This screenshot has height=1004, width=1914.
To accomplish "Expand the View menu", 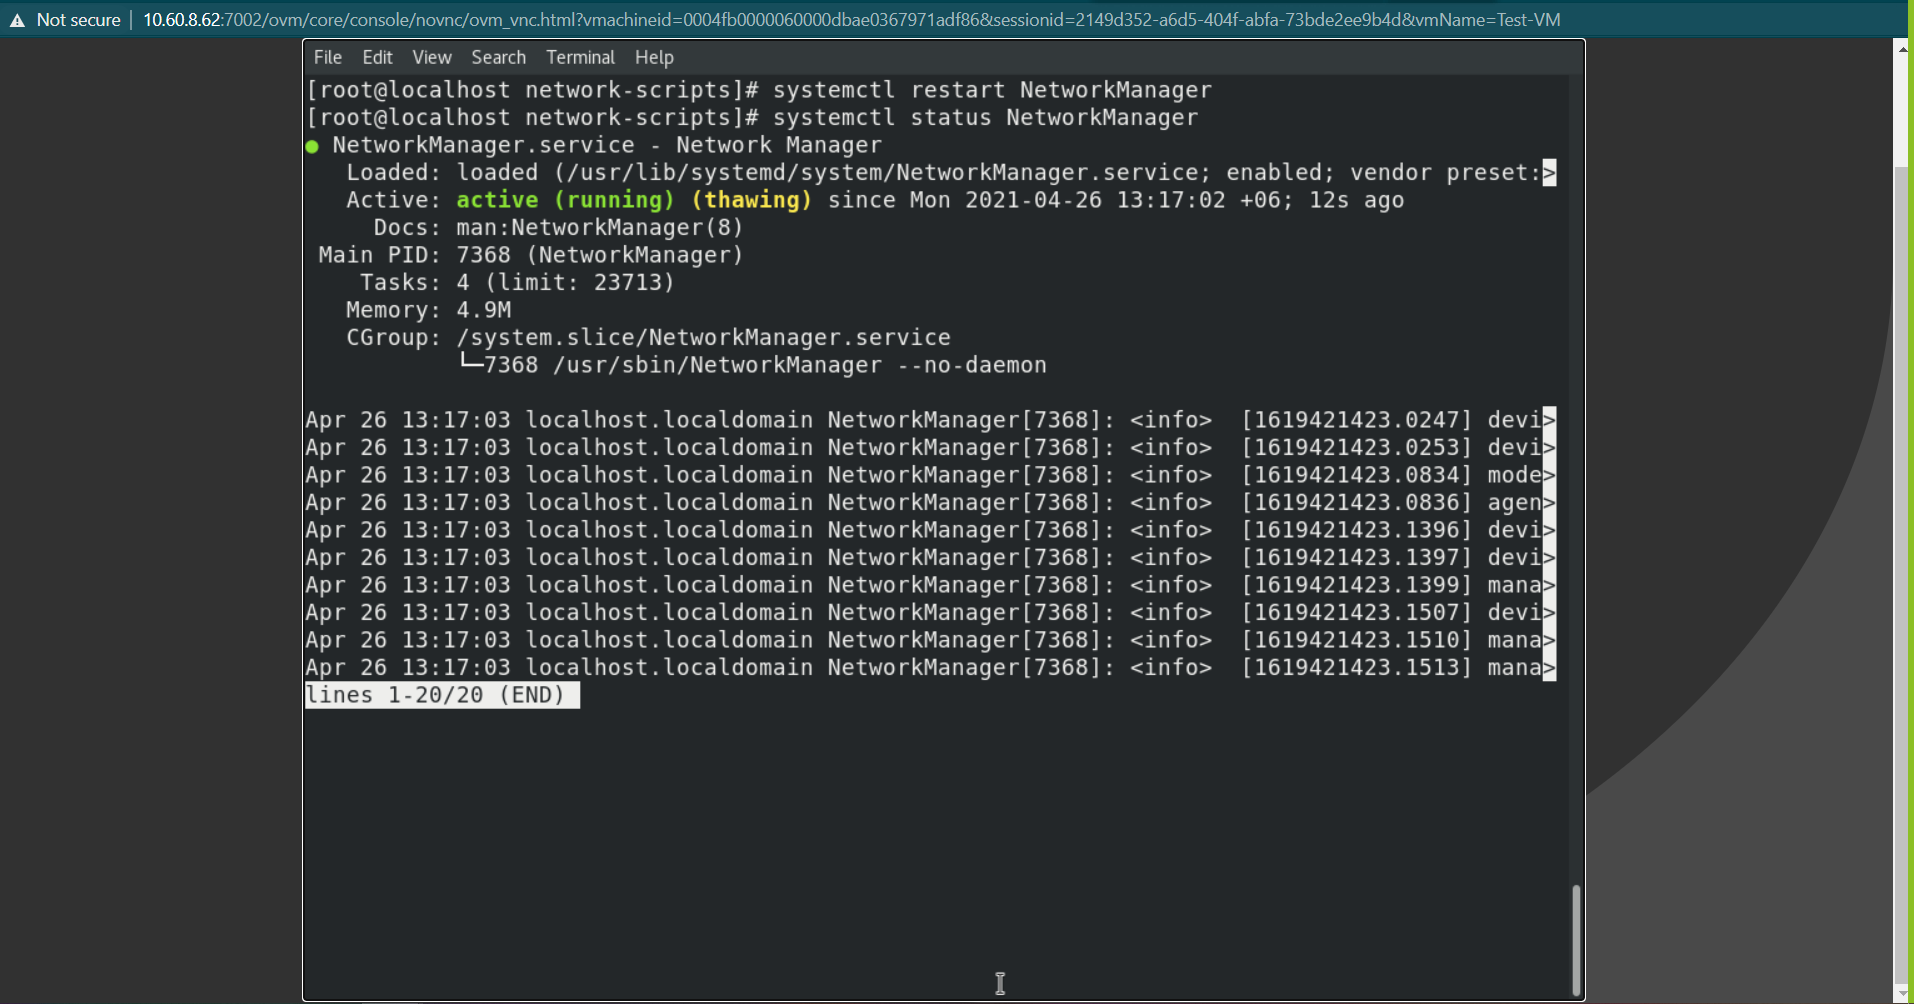I will pos(432,58).
